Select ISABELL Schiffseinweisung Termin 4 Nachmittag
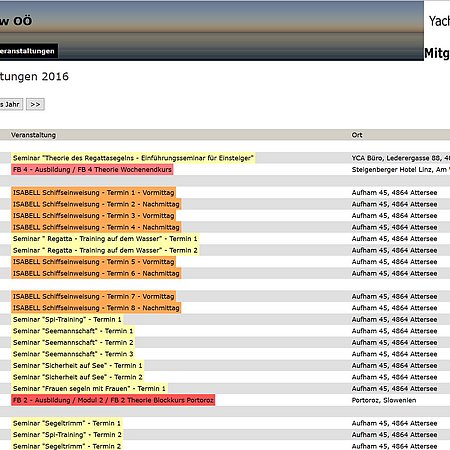The height and width of the screenshot is (450, 450). 96,227
